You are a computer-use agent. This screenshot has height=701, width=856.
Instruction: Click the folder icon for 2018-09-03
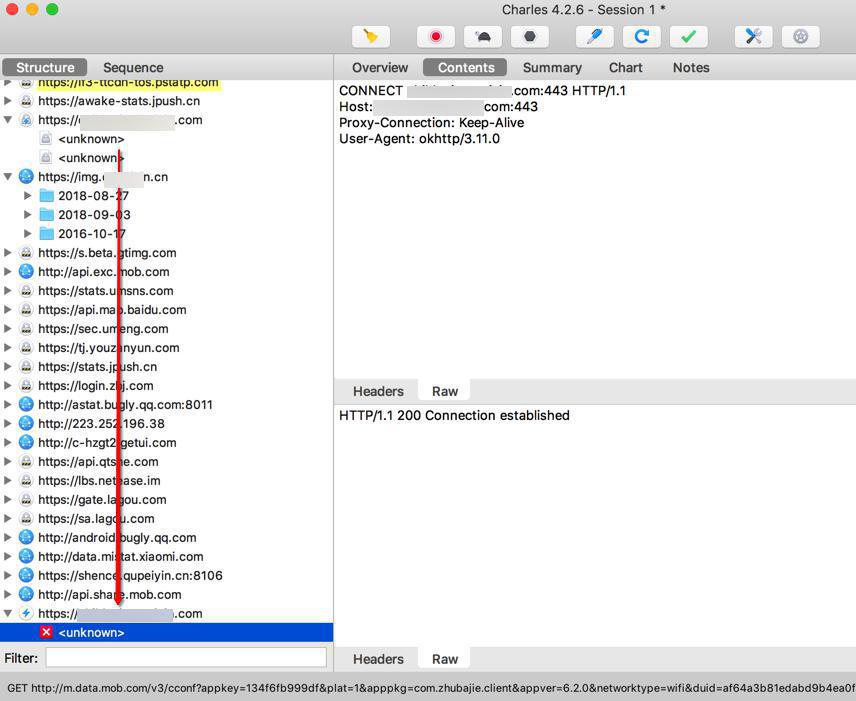tap(47, 215)
